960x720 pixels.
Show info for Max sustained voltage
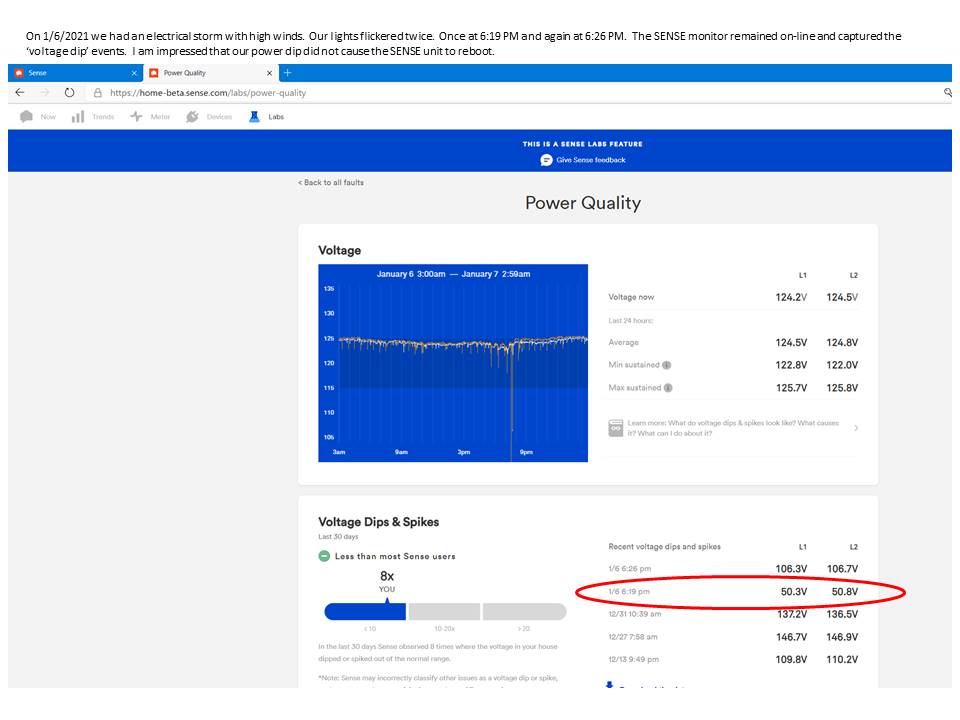tap(668, 388)
